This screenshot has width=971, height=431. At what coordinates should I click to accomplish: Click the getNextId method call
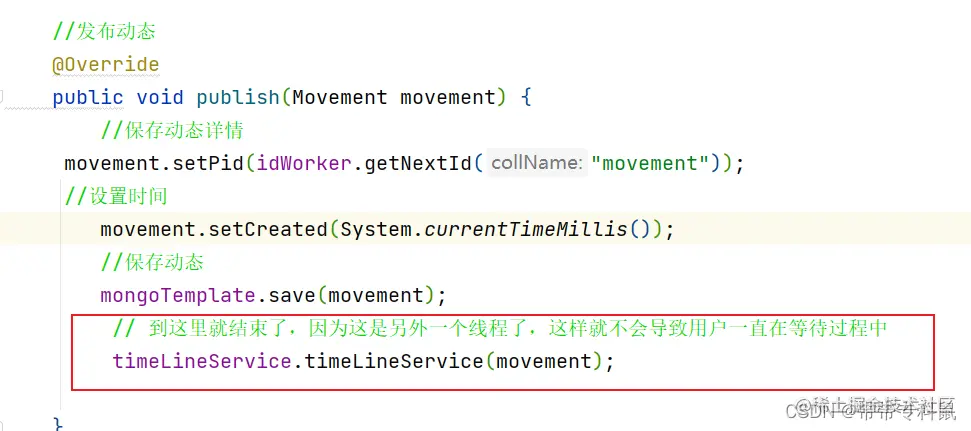pyautogui.click(x=418, y=164)
